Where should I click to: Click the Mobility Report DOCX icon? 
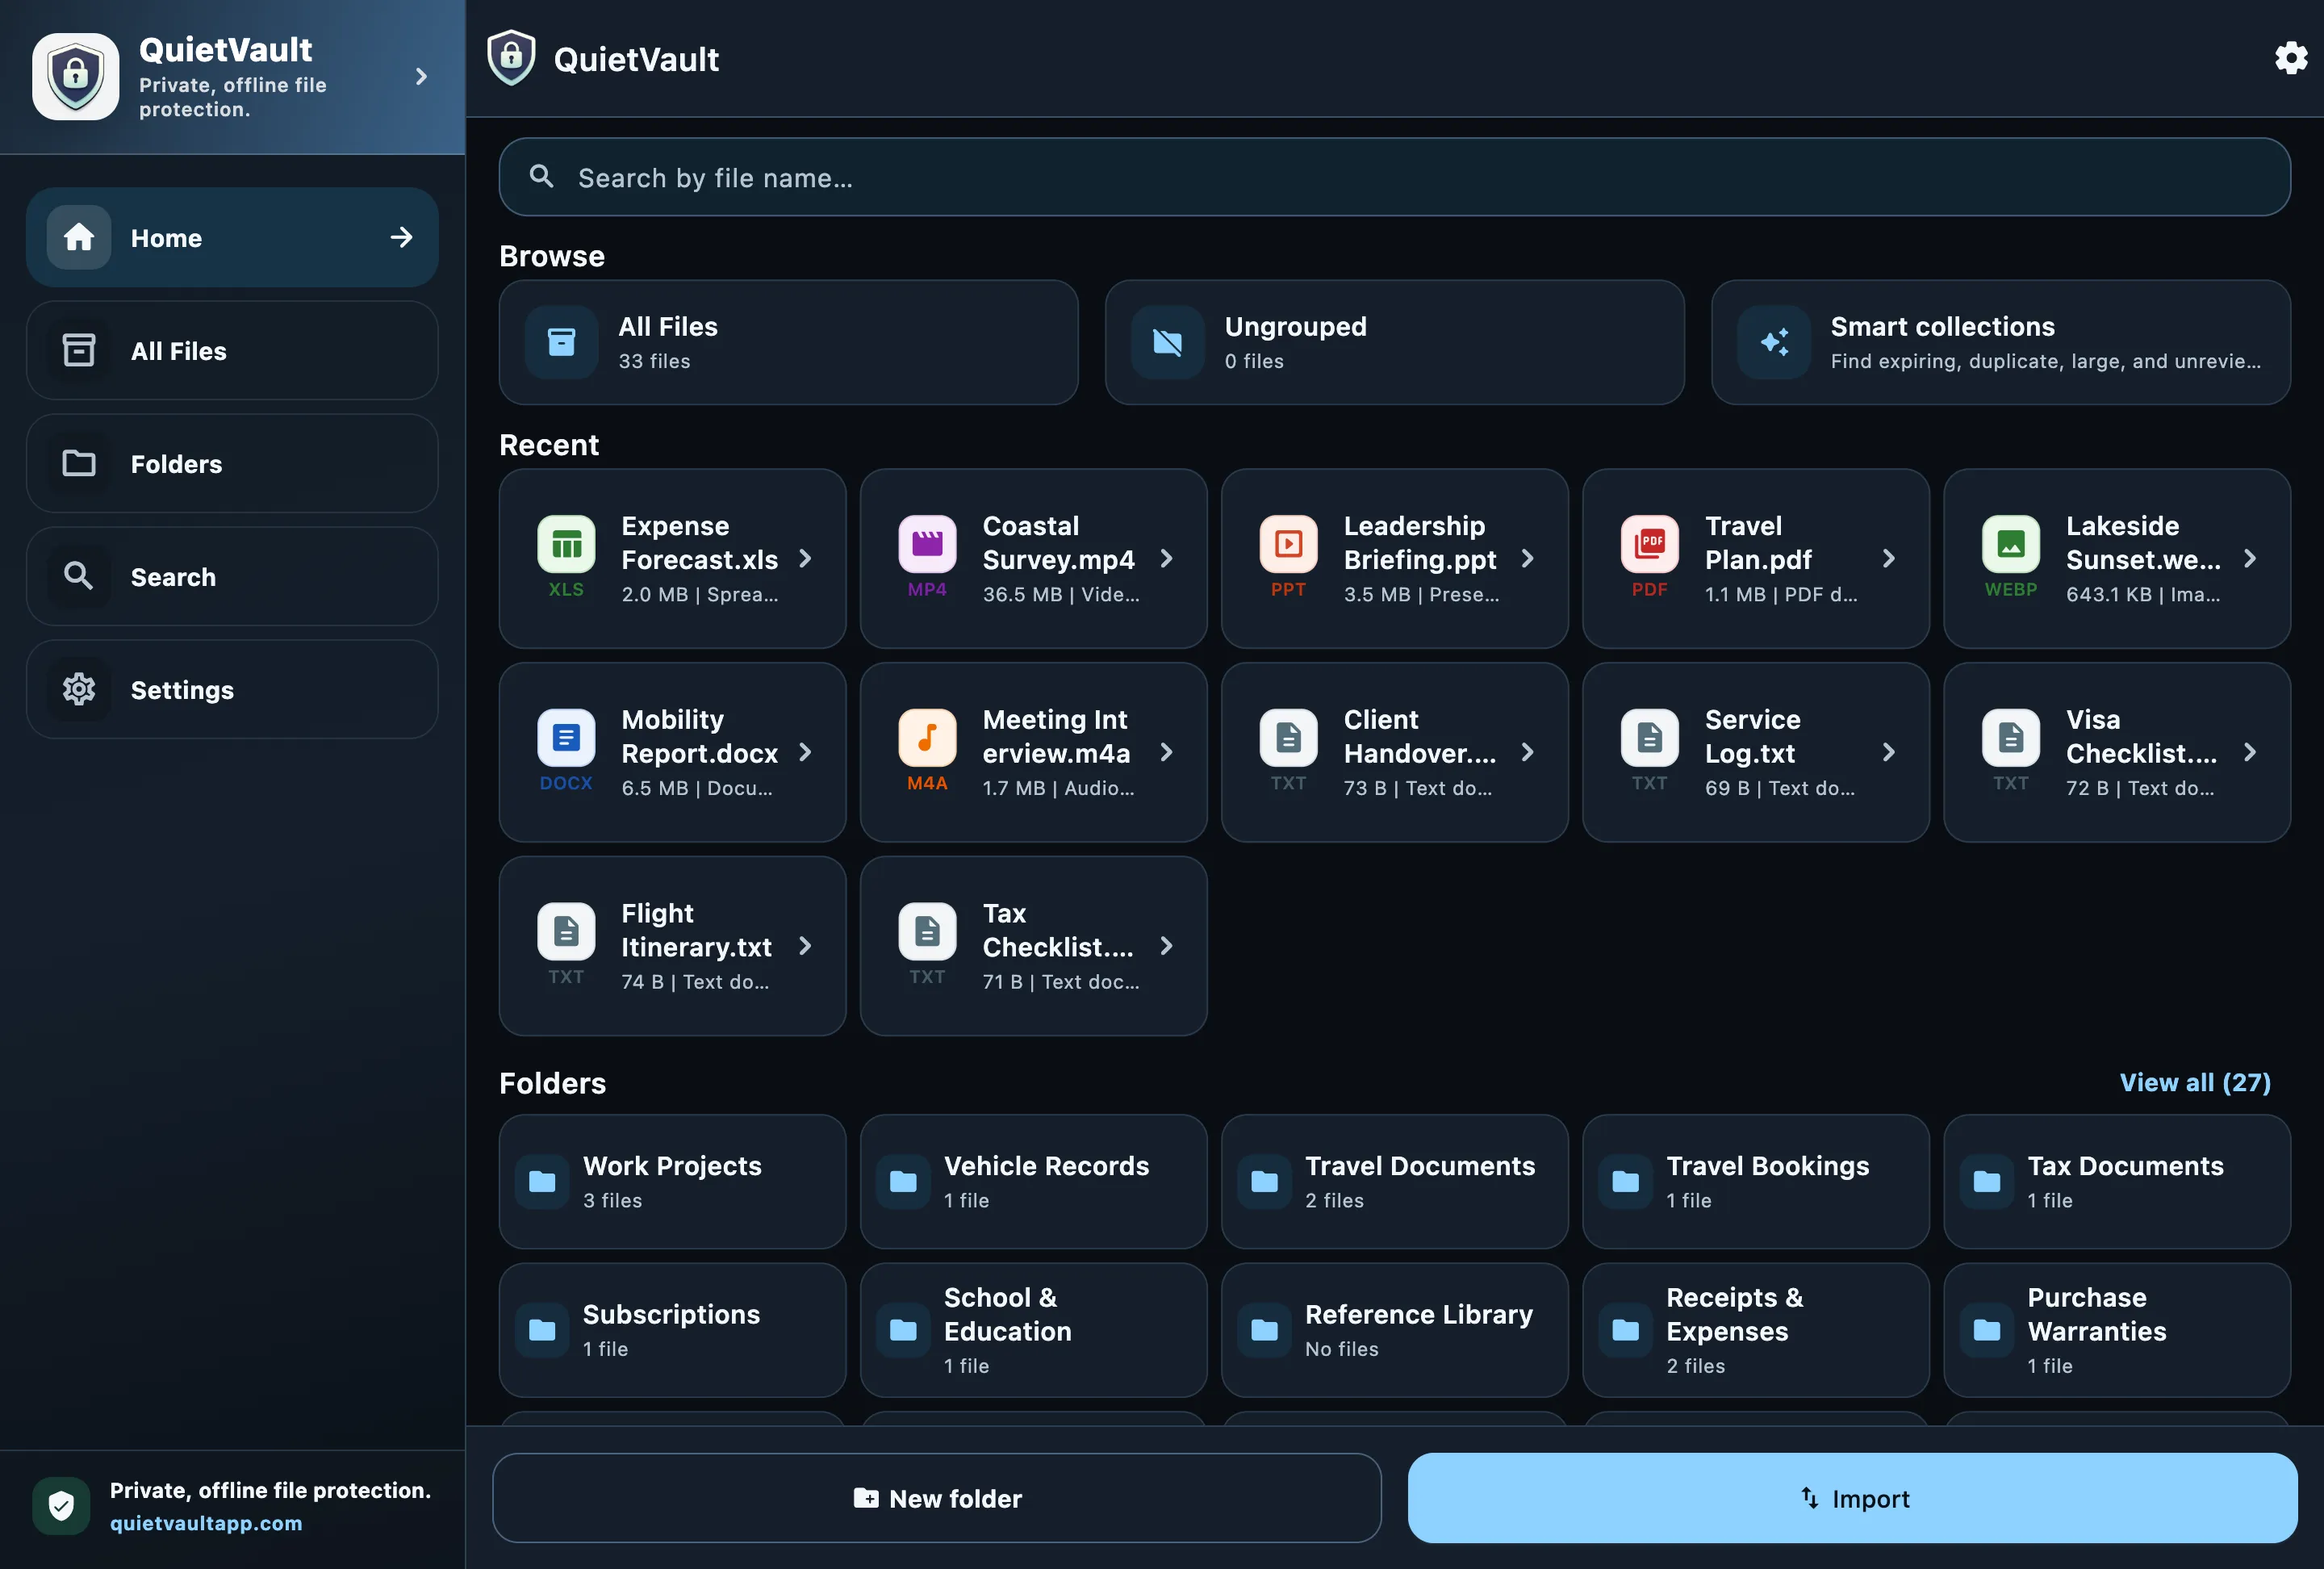566,738
